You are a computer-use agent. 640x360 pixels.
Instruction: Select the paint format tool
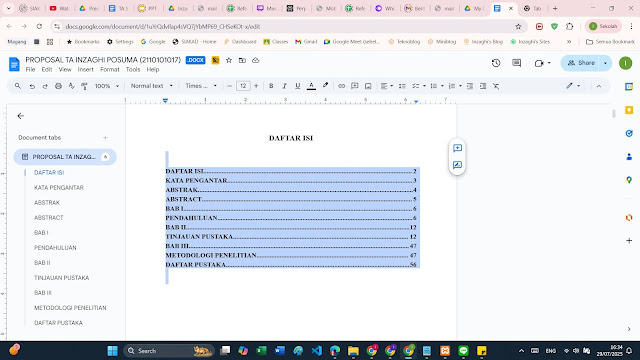click(84, 86)
